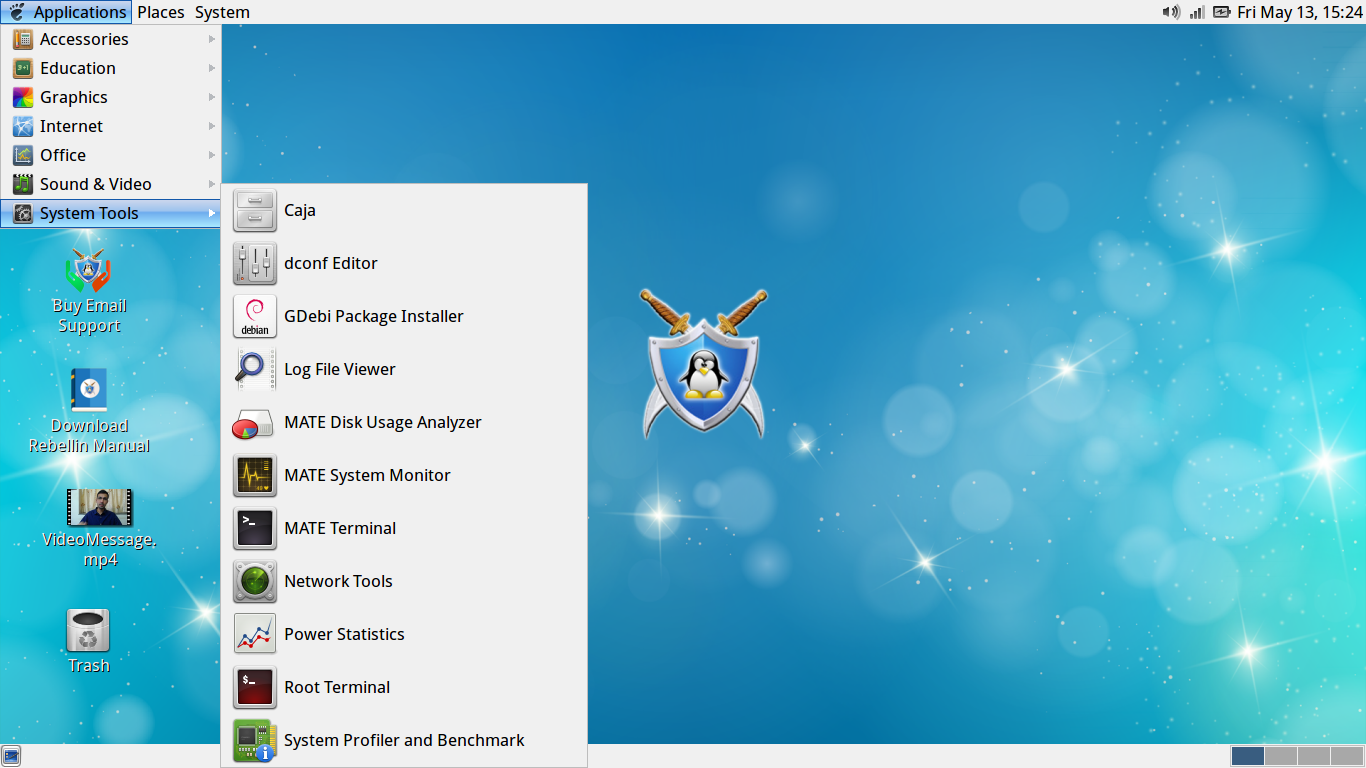The height and width of the screenshot is (768, 1366).
Task: Collapse System Tools submenu arrow
Action: tap(212, 214)
